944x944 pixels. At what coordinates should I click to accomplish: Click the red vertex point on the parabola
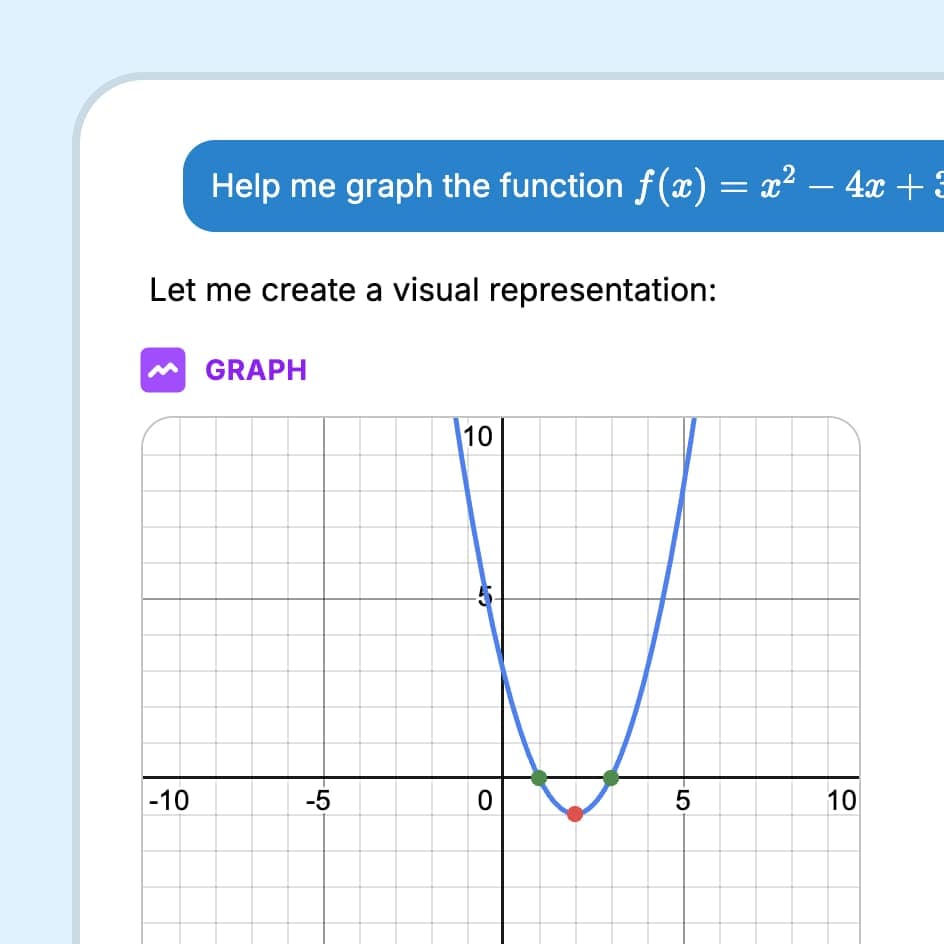(x=575, y=814)
